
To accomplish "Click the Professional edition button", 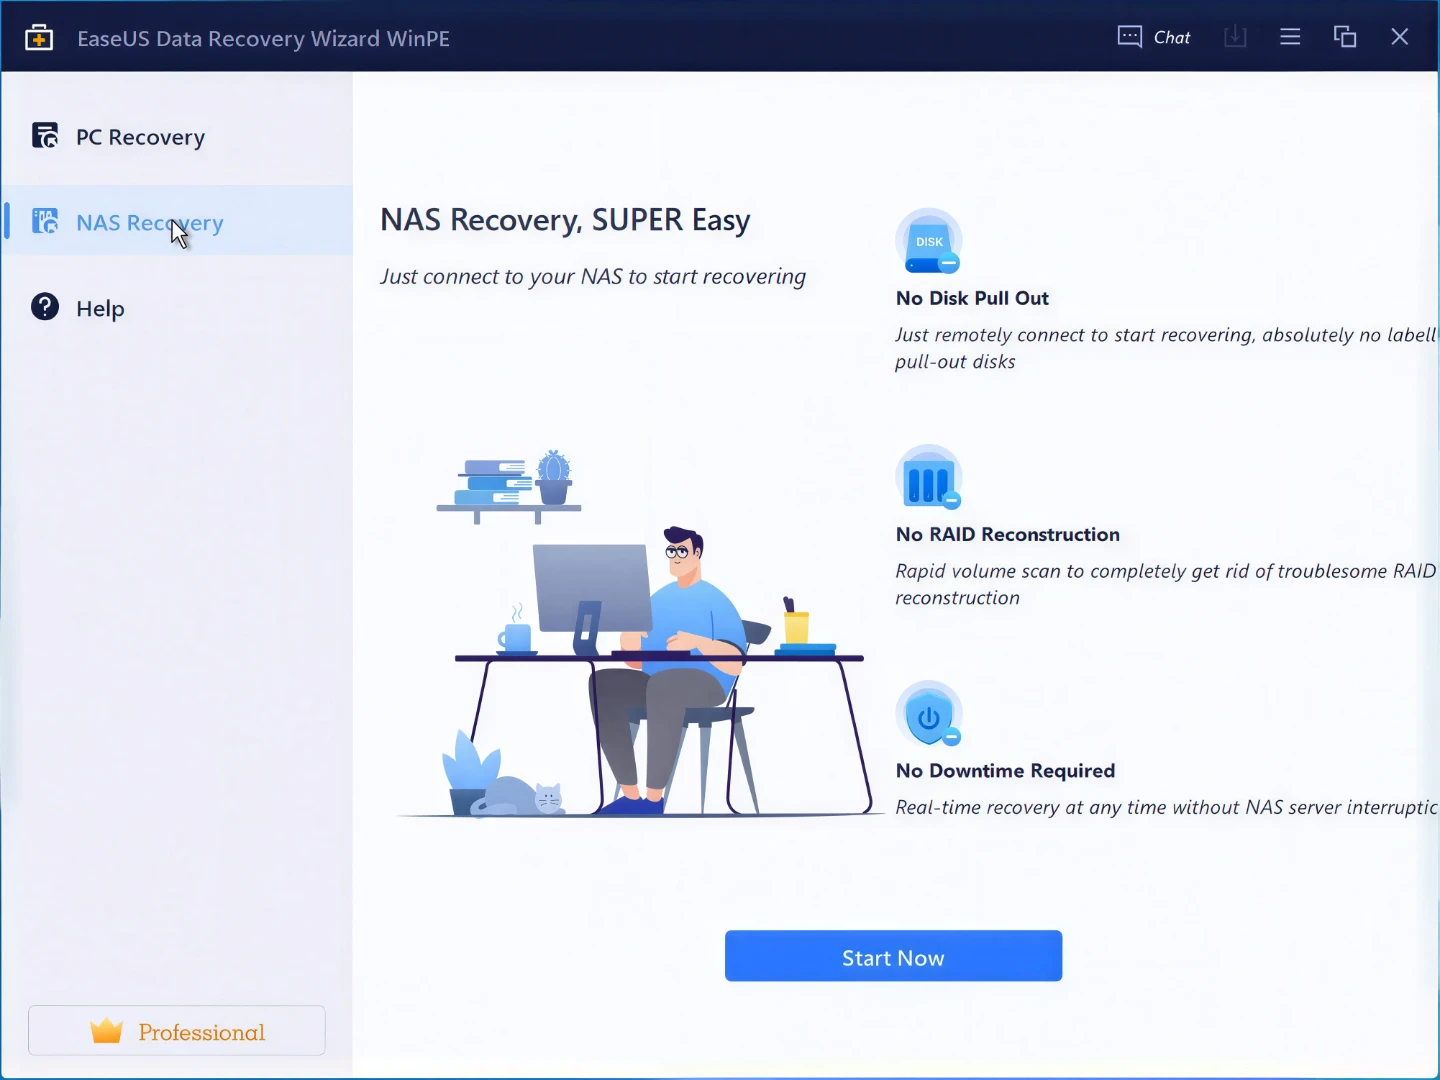I will pyautogui.click(x=177, y=1031).
